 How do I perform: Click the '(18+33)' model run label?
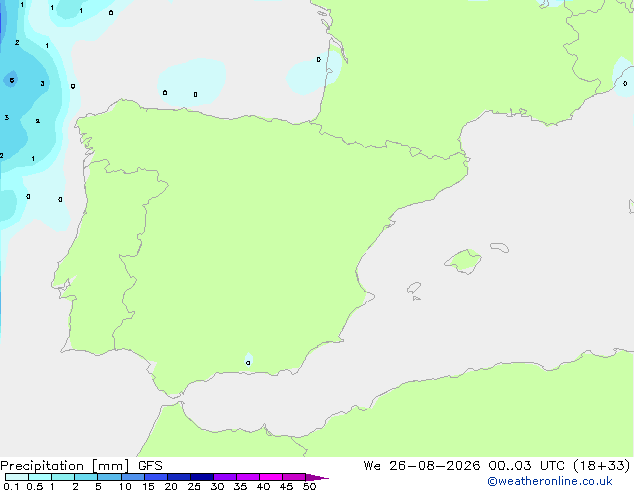point(601,465)
